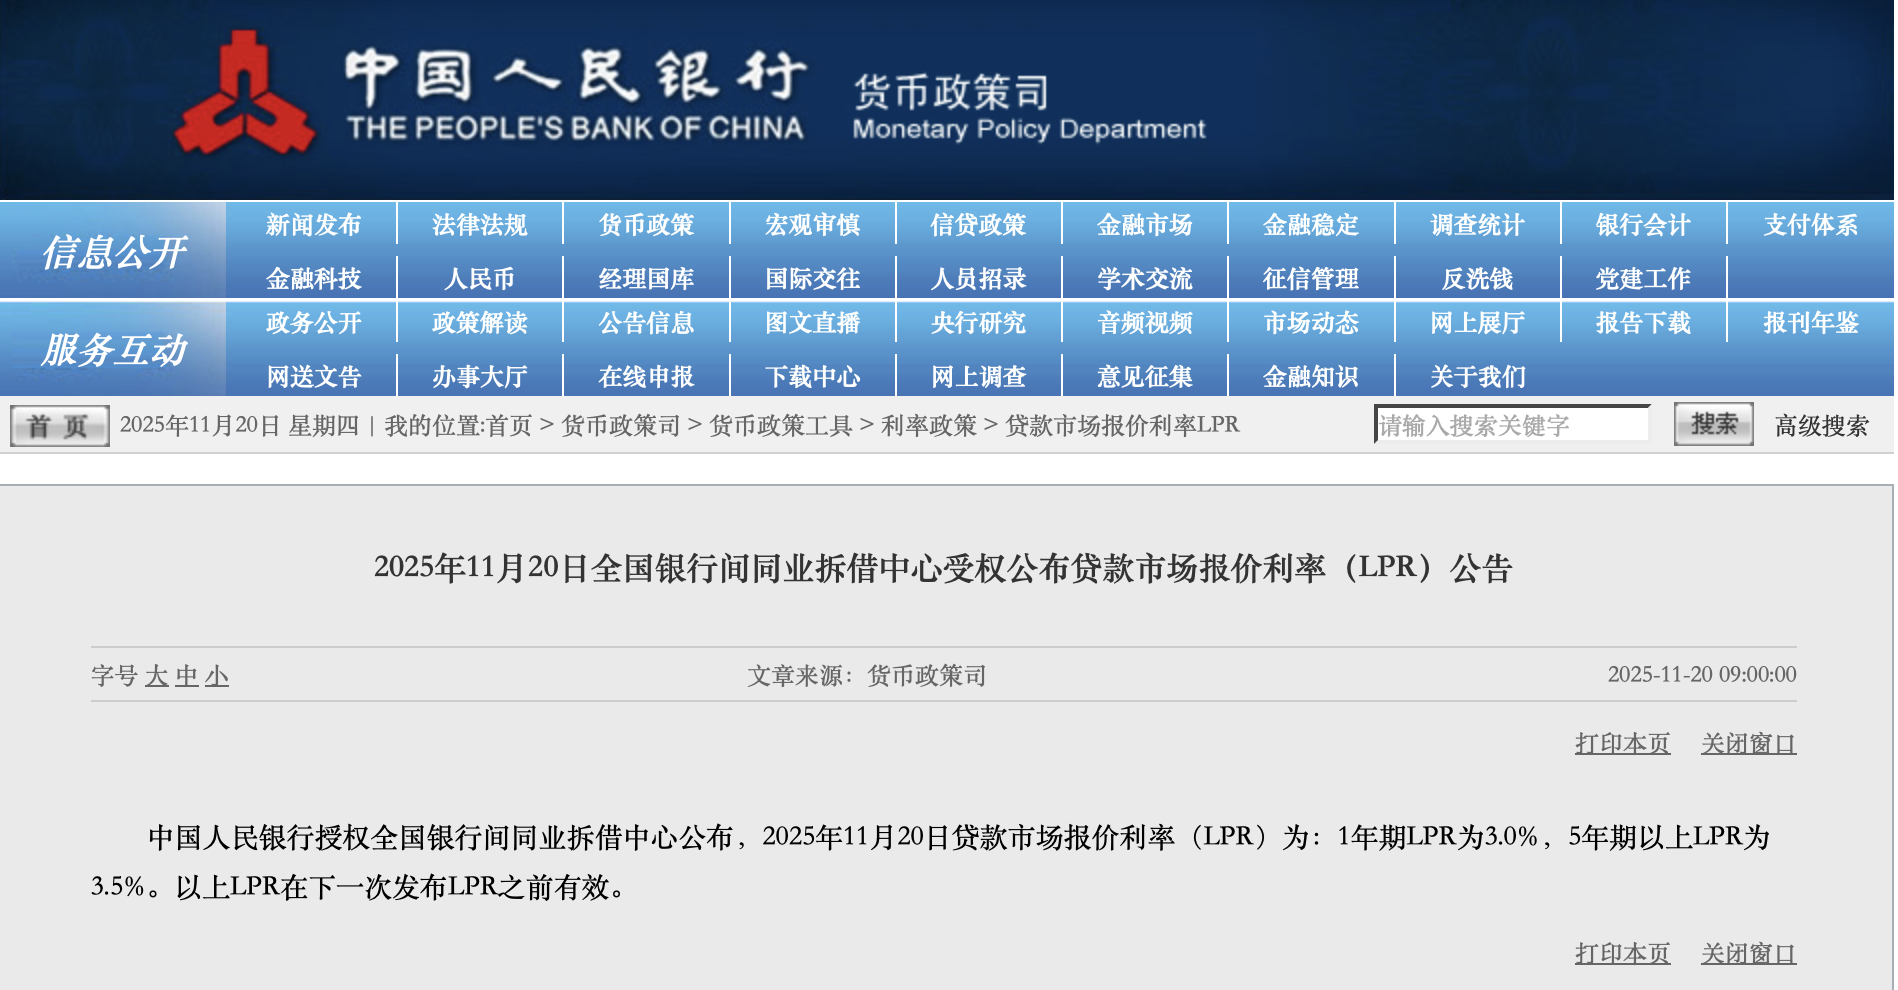
Task: Select 货币政策 in the top navigation
Action: 645,224
